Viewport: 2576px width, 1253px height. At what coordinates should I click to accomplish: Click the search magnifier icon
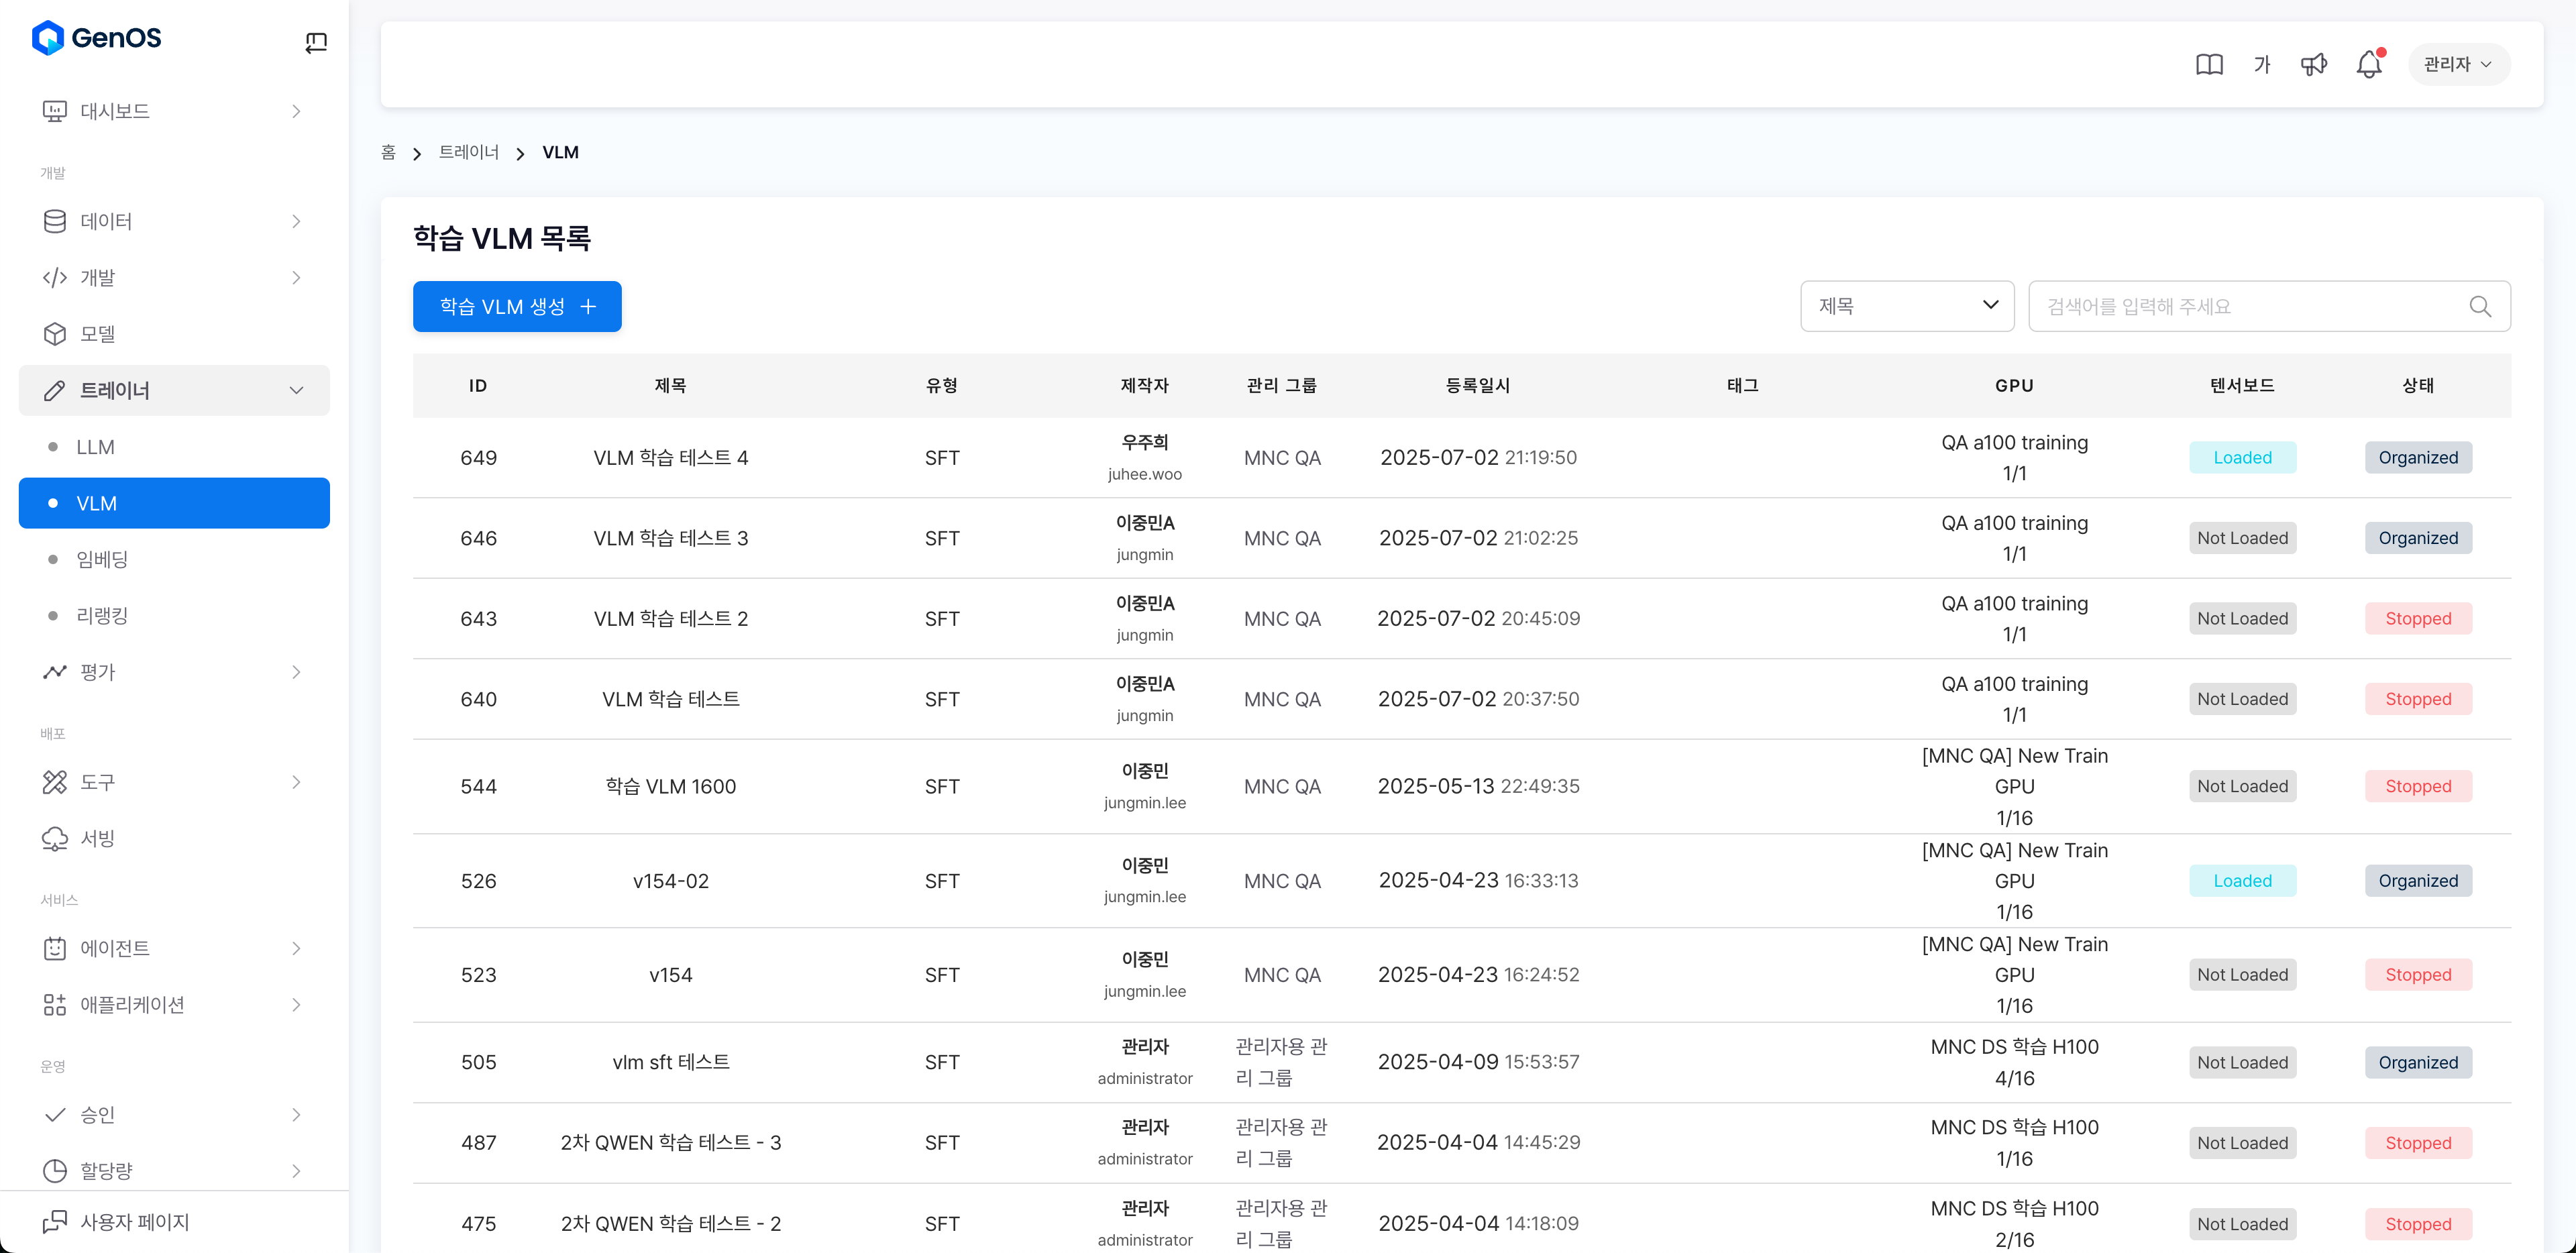[2479, 306]
